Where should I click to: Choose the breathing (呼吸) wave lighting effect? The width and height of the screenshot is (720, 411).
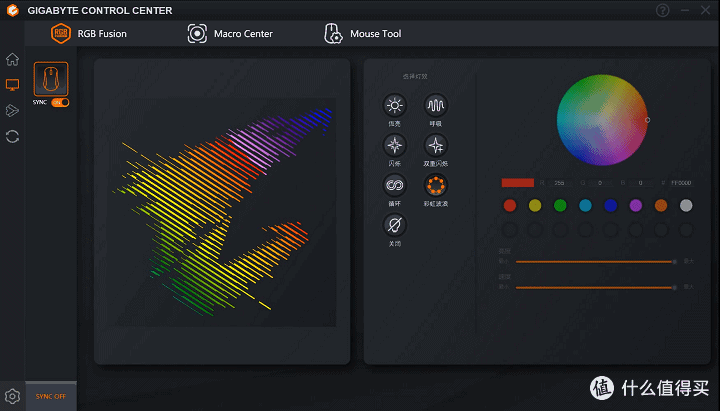coord(435,106)
